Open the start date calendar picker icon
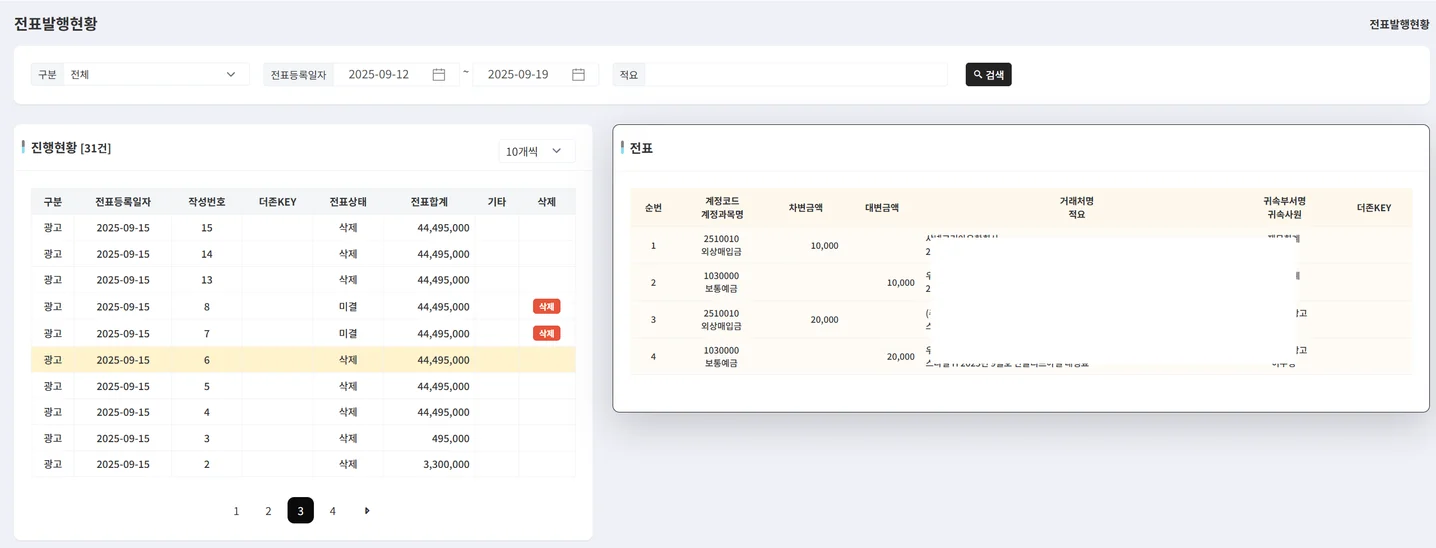The height and width of the screenshot is (548, 1436). [438, 74]
